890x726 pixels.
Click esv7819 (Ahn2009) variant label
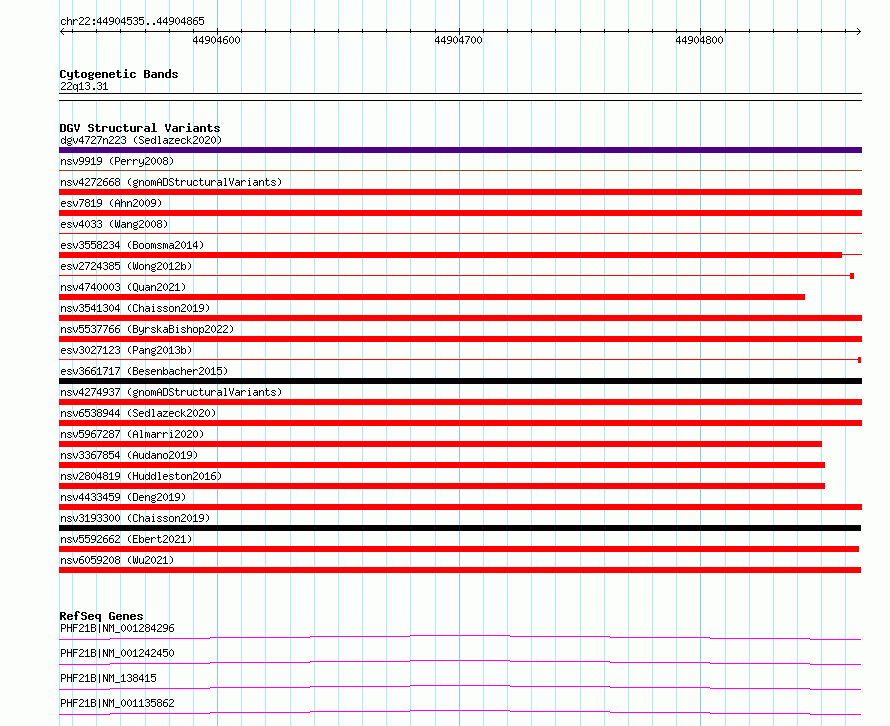tap(111, 203)
